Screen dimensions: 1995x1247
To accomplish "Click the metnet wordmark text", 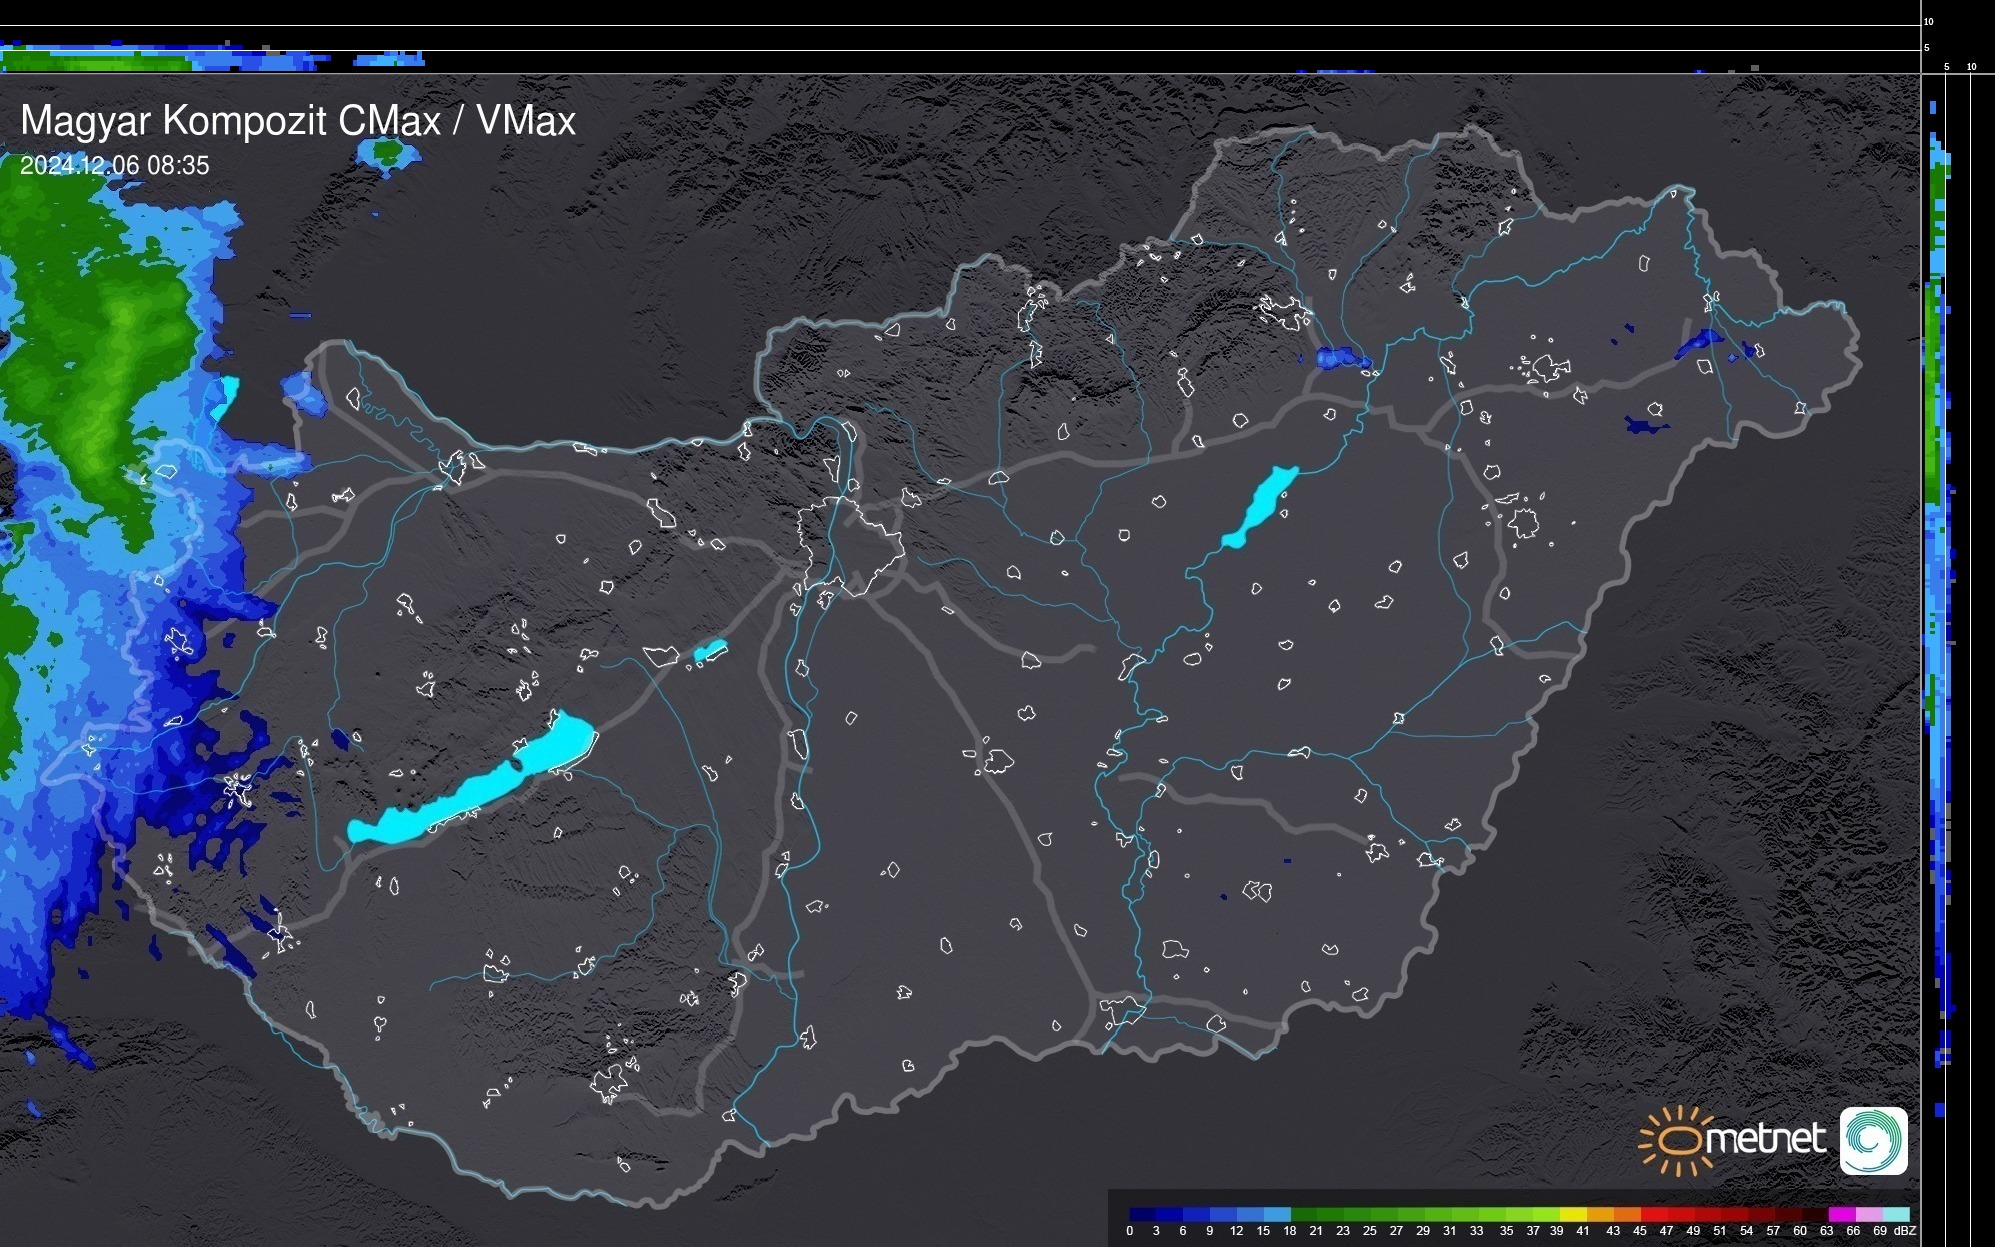I will (x=1766, y=1139).
